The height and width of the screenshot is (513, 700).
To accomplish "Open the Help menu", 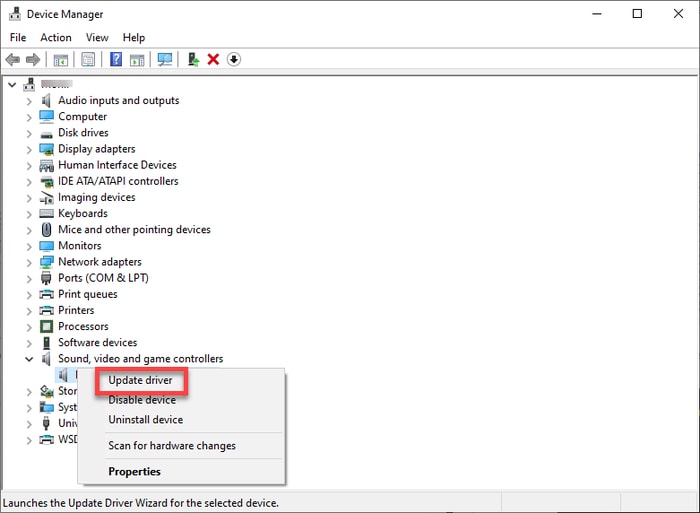I will click(x=133, y=38).
